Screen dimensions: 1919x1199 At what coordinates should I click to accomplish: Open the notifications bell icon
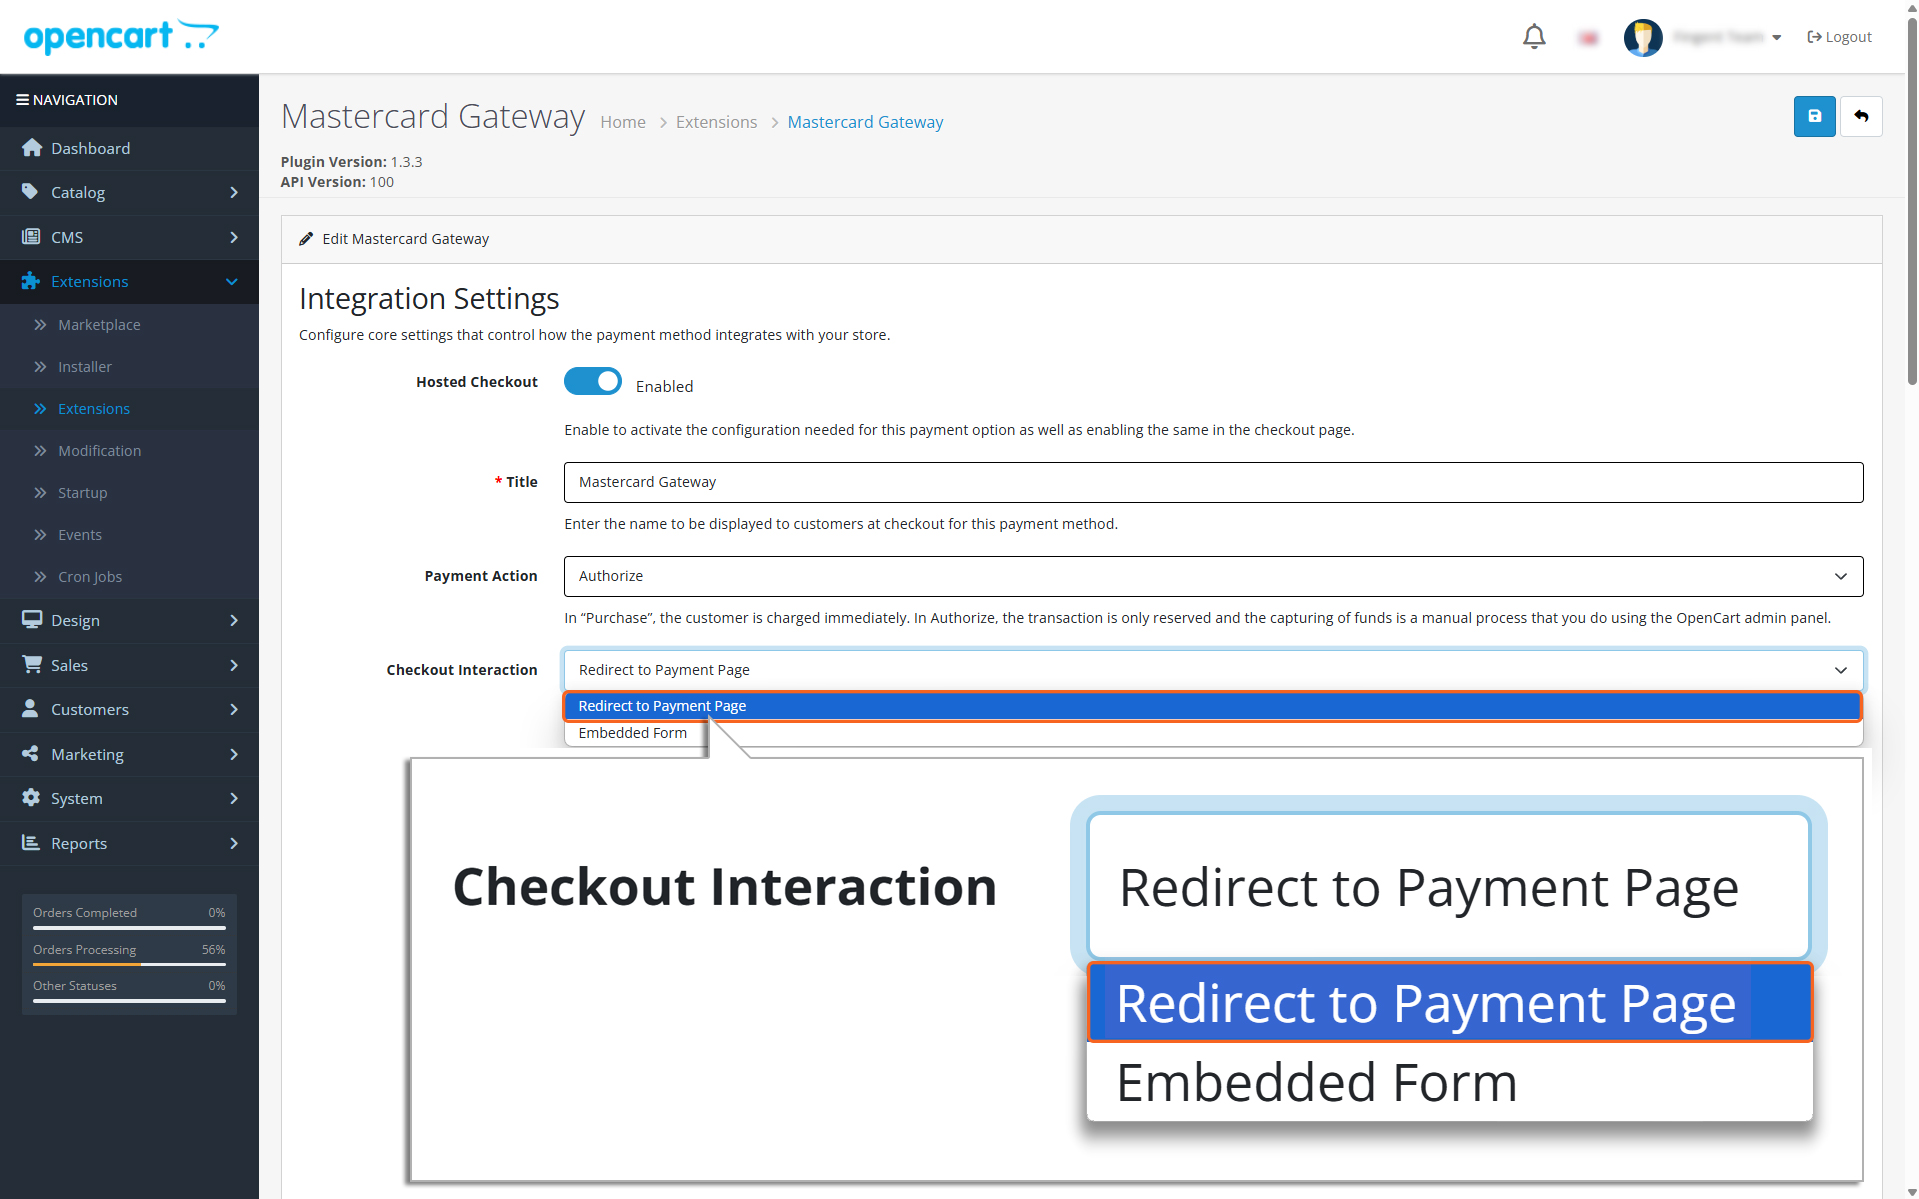tap(1534, 37)
